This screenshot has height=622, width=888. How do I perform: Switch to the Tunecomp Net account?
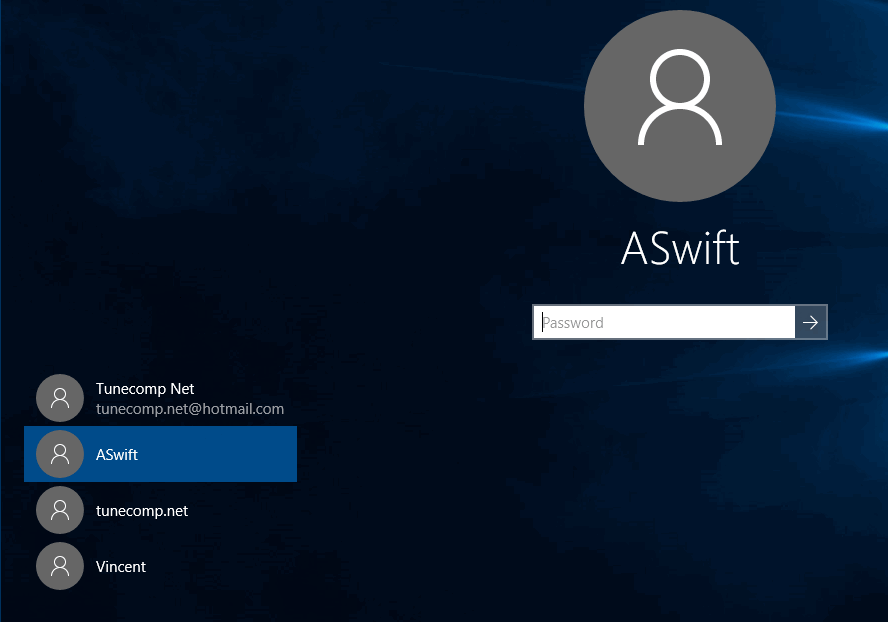(160, 398)
